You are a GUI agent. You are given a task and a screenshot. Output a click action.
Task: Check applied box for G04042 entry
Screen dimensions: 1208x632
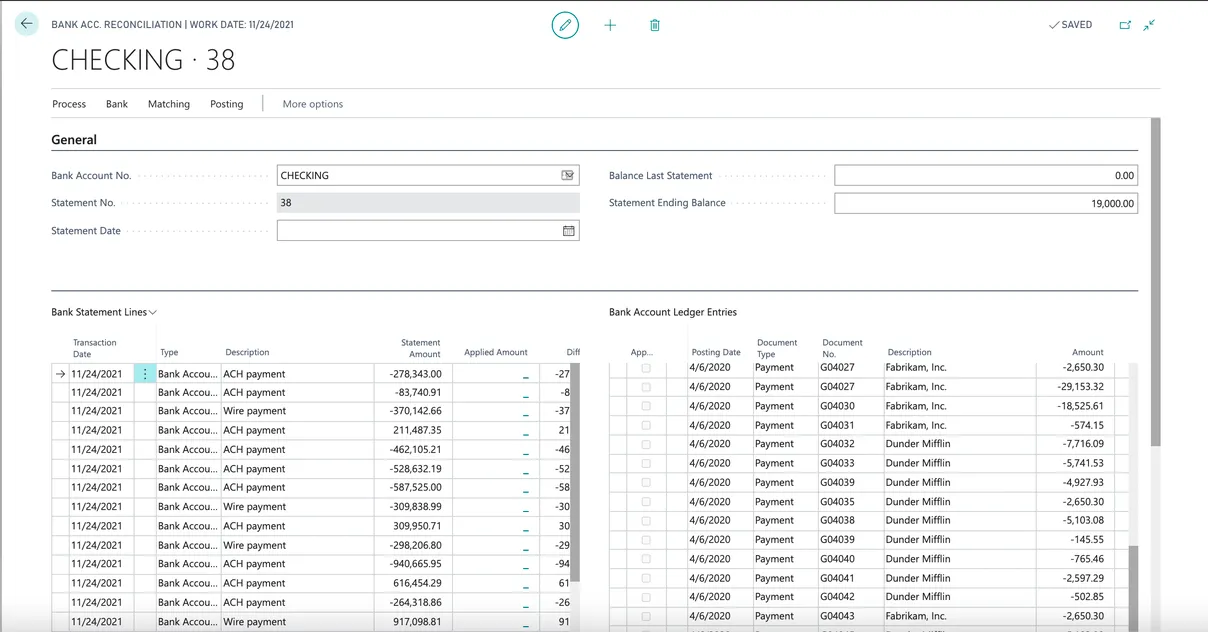[646, 597]
